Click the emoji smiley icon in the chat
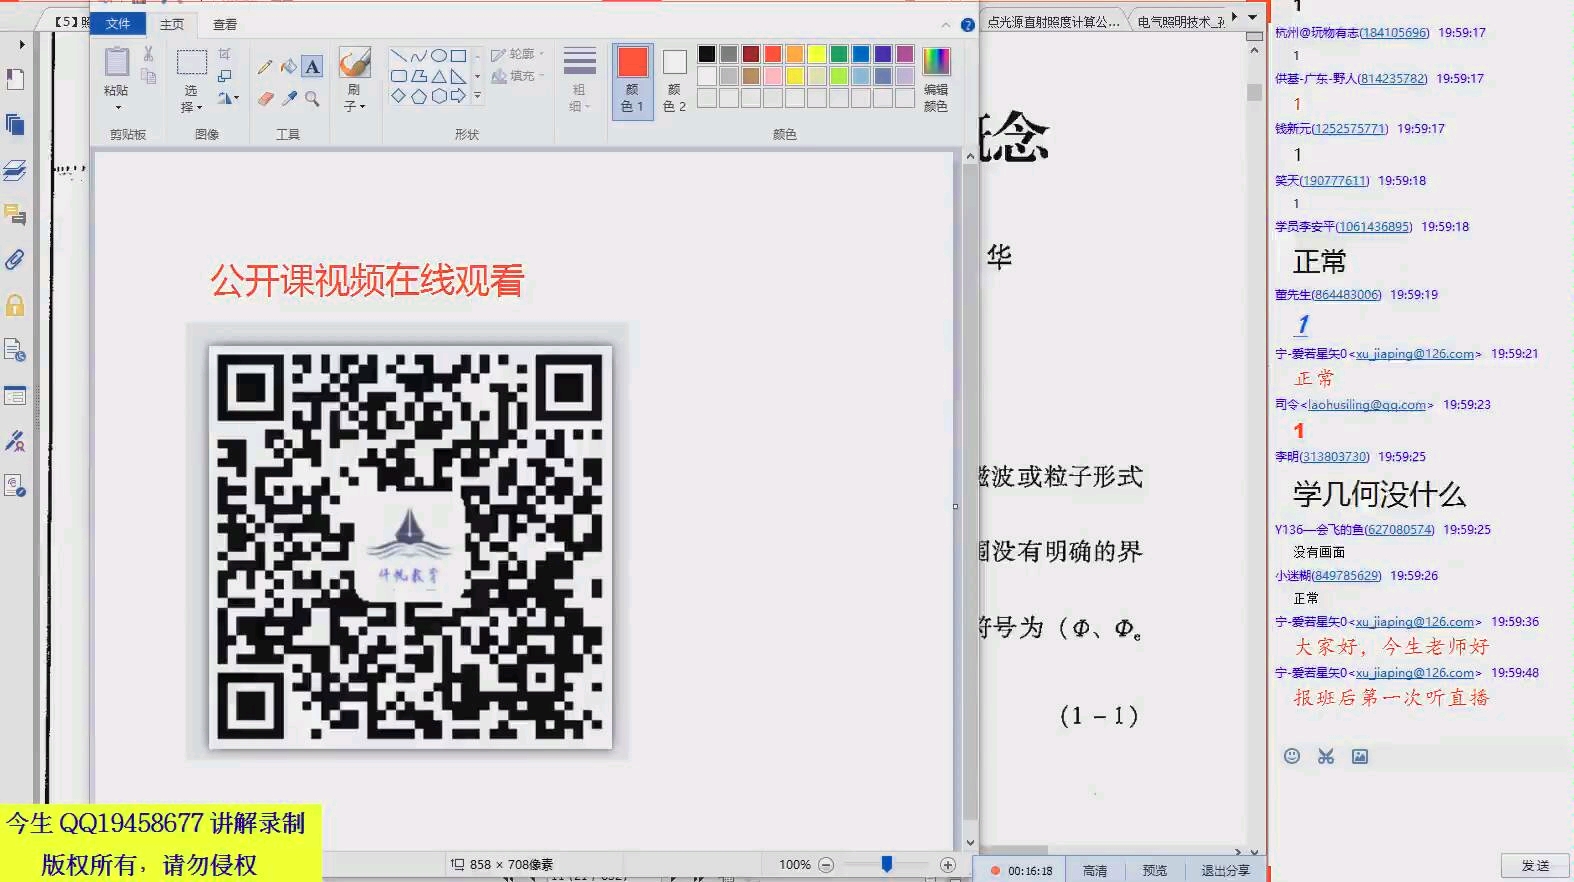Image resolution: width=1574 pixels, height=882 pixels. (1292, 756)
